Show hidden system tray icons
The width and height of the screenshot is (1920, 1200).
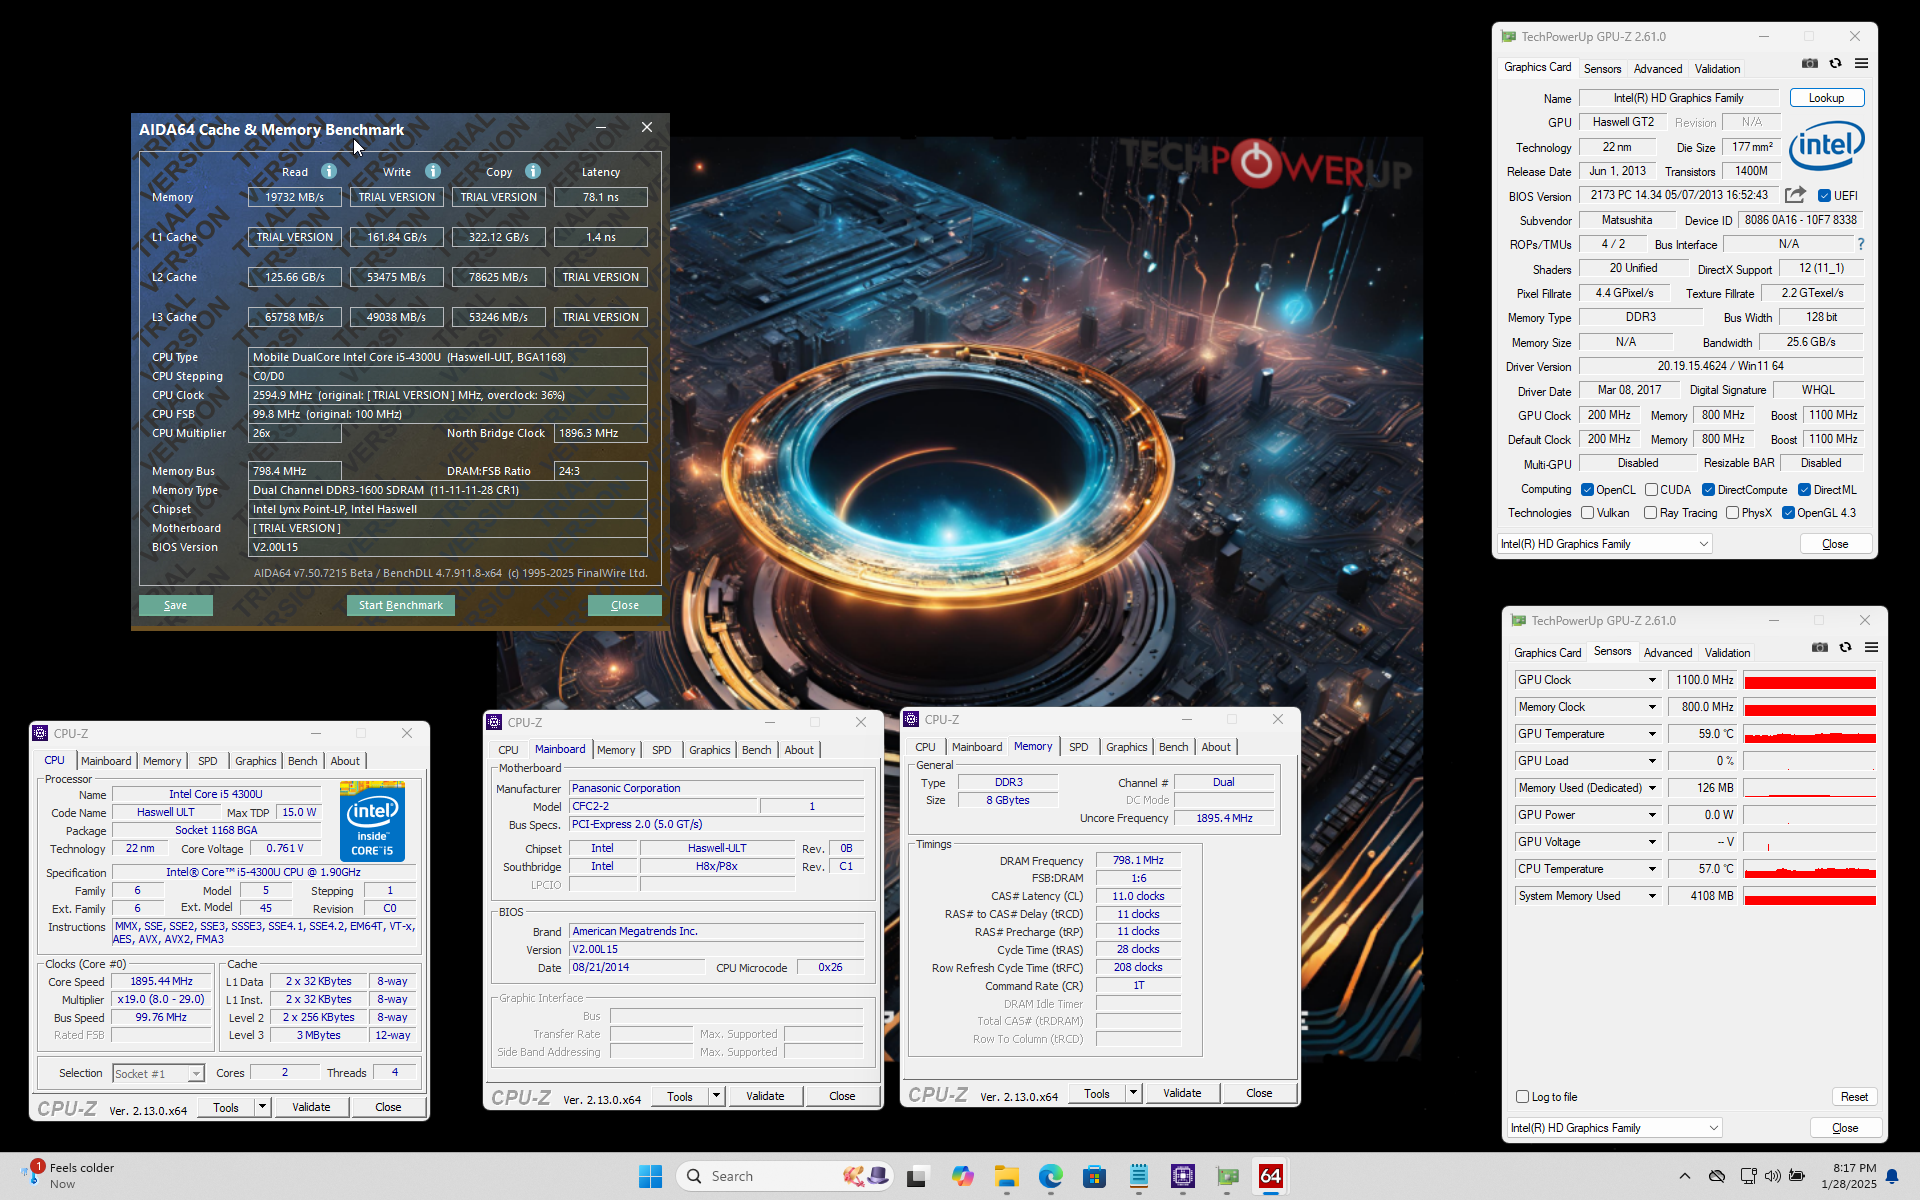1685,1176
